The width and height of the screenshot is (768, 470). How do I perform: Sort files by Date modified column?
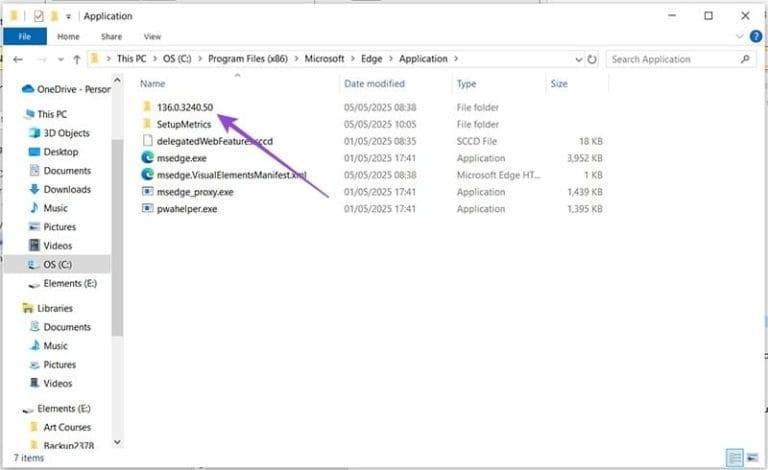pyautogui.click(x=374, y=84)
